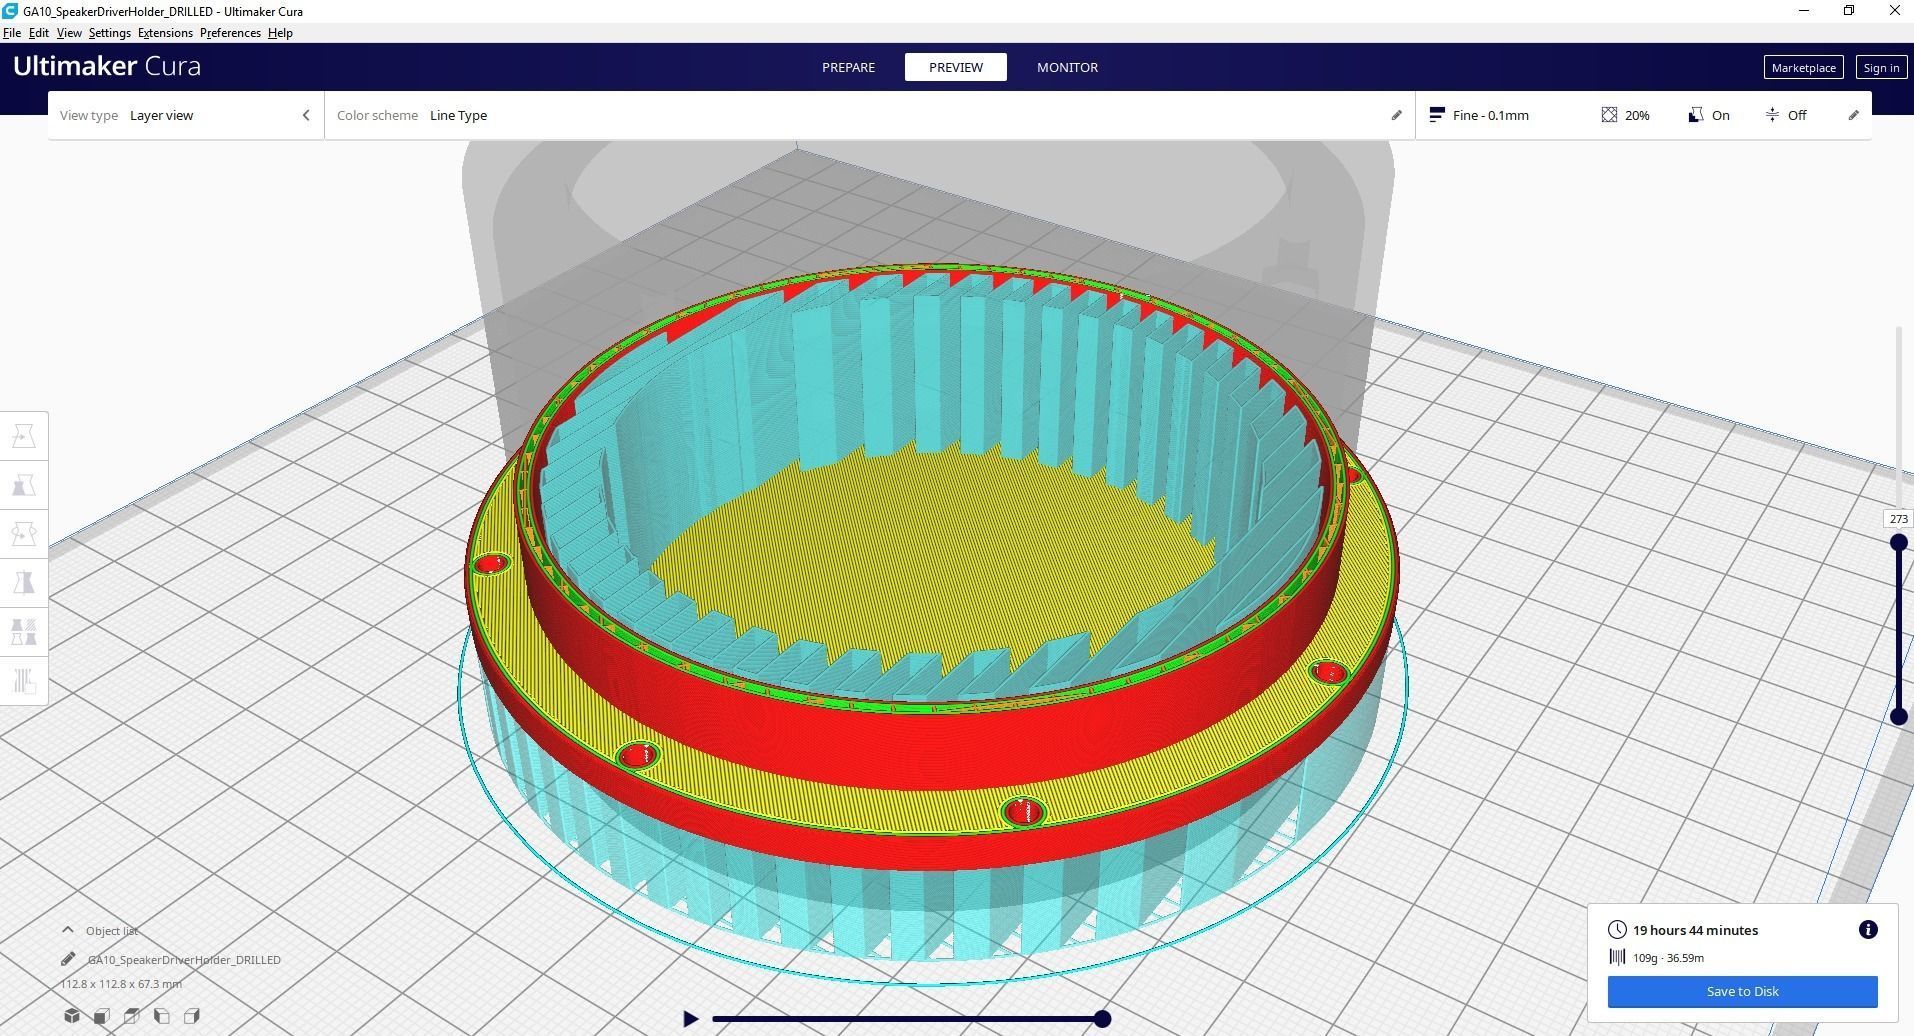This screenshot has height=1036, width=1914.
Task: Click the Sign in button
Action: point(1881,68)
